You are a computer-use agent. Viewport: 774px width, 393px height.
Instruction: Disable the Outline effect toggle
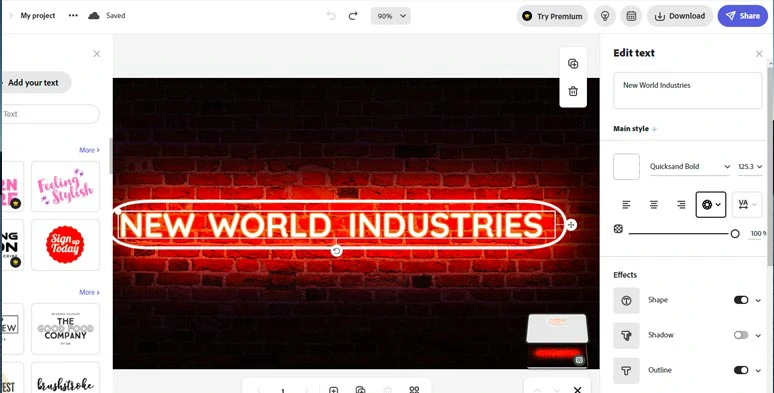[x=741, y=370]
